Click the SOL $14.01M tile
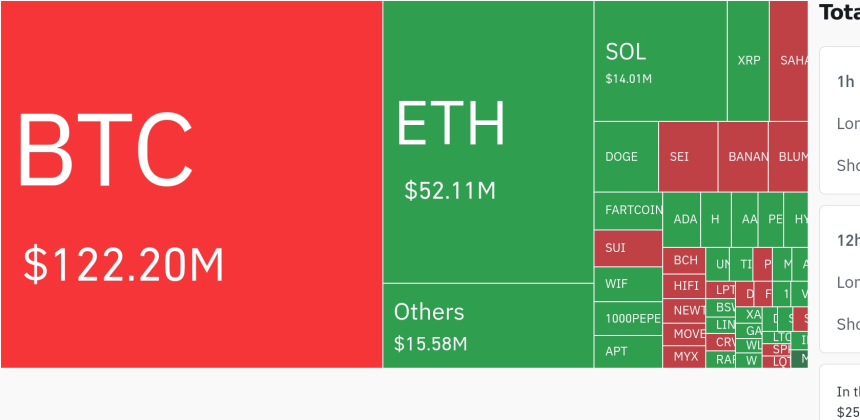The image size is (860, 420). (660, 61)
